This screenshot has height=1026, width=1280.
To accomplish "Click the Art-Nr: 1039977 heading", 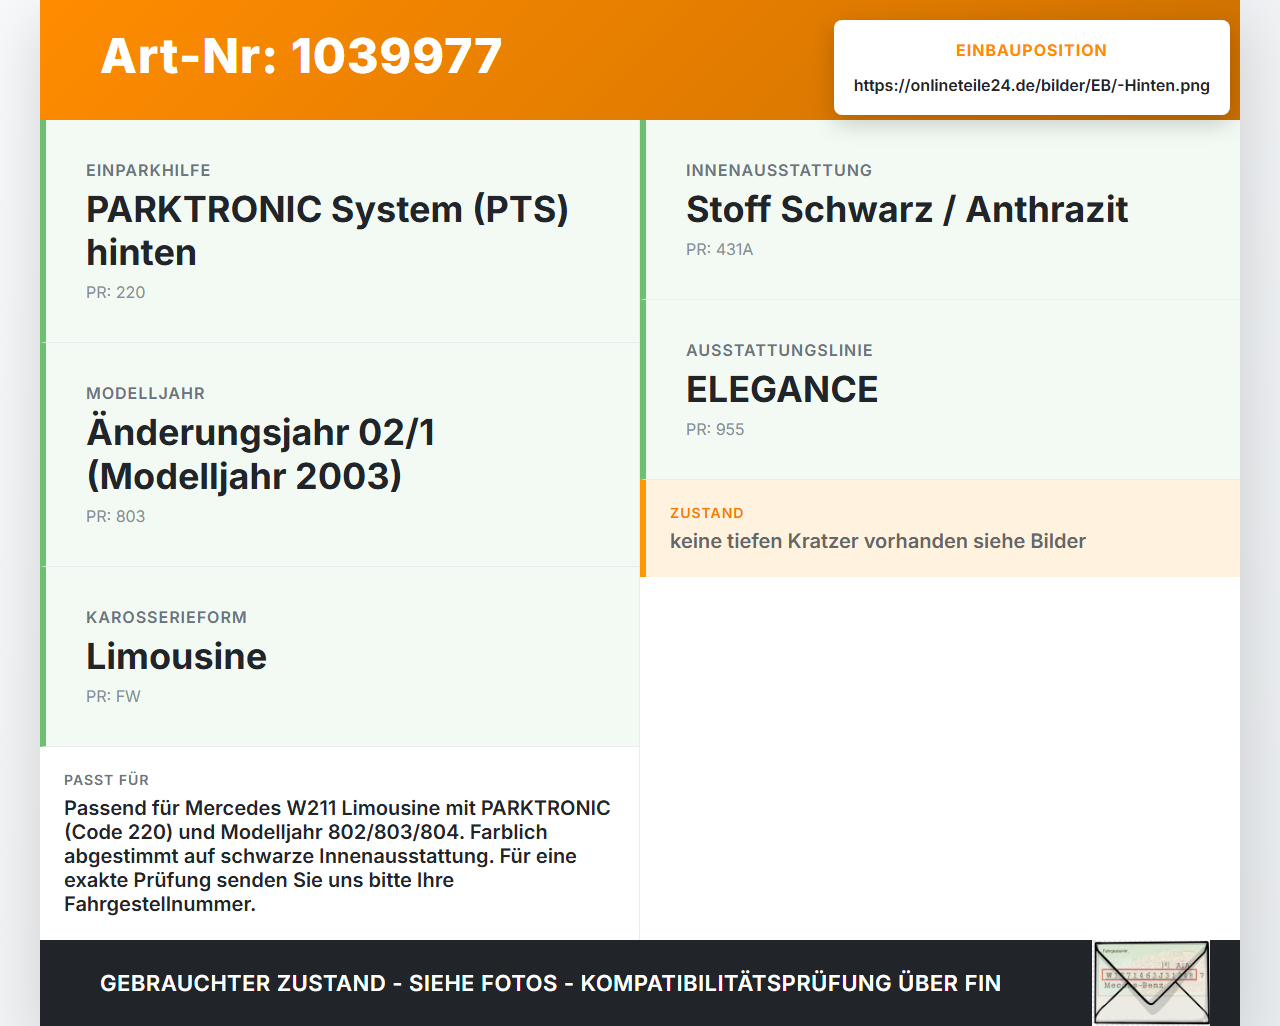I will tap(301, 56).
